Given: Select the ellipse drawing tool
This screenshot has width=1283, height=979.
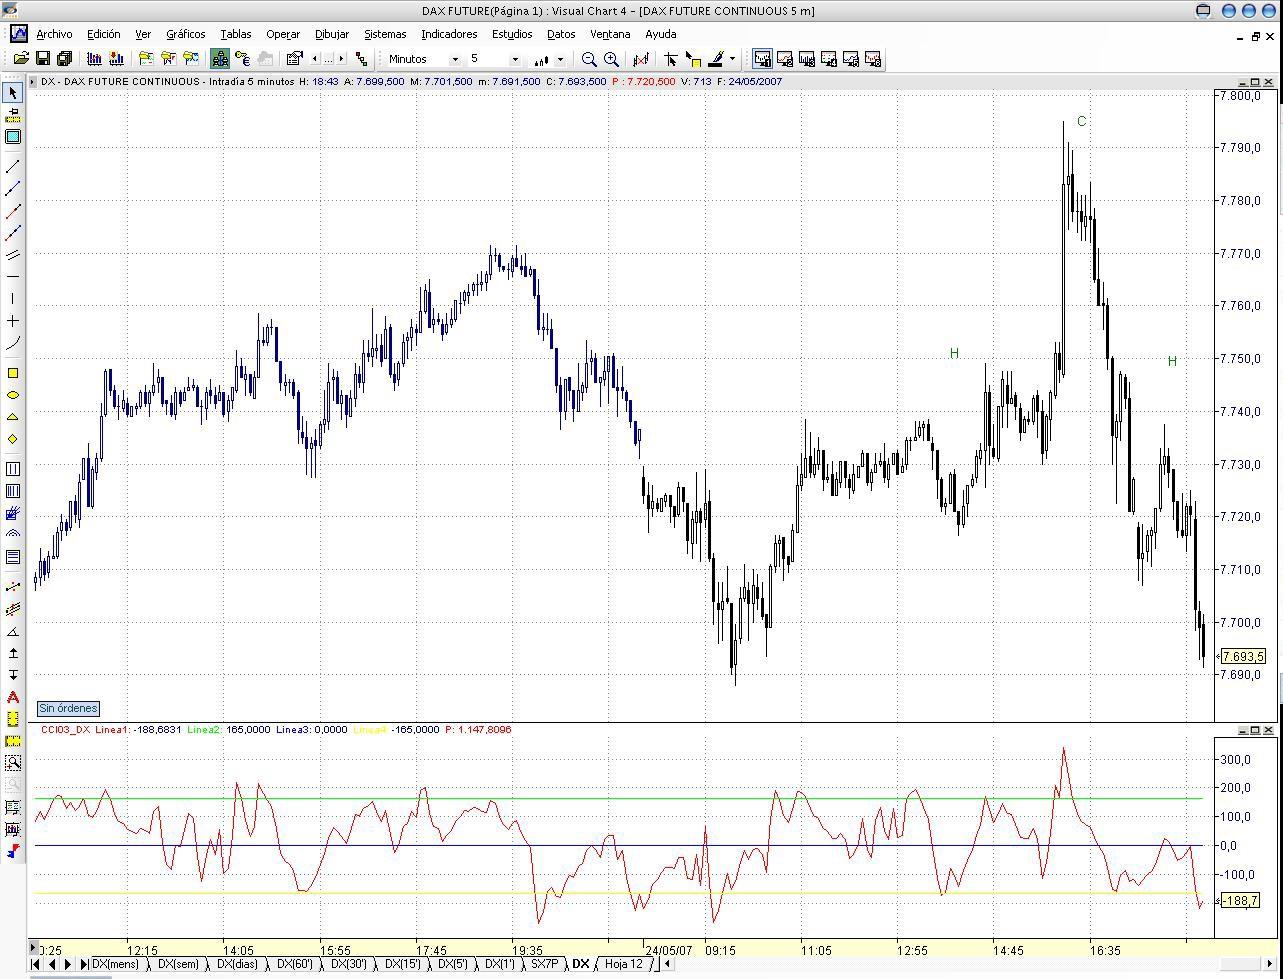Looking at the screenshot, I should pos(13,395).
